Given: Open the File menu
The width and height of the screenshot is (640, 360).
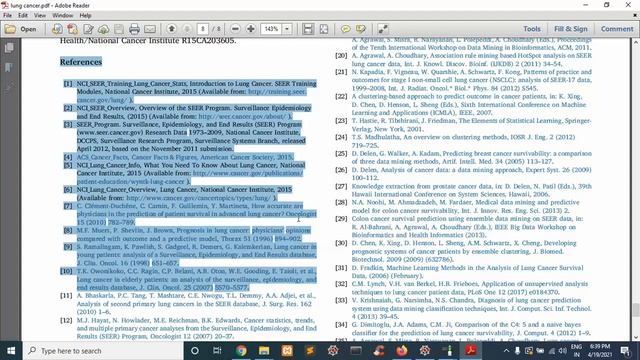Looking at the screenshot, I should click(x=7, y=16).
